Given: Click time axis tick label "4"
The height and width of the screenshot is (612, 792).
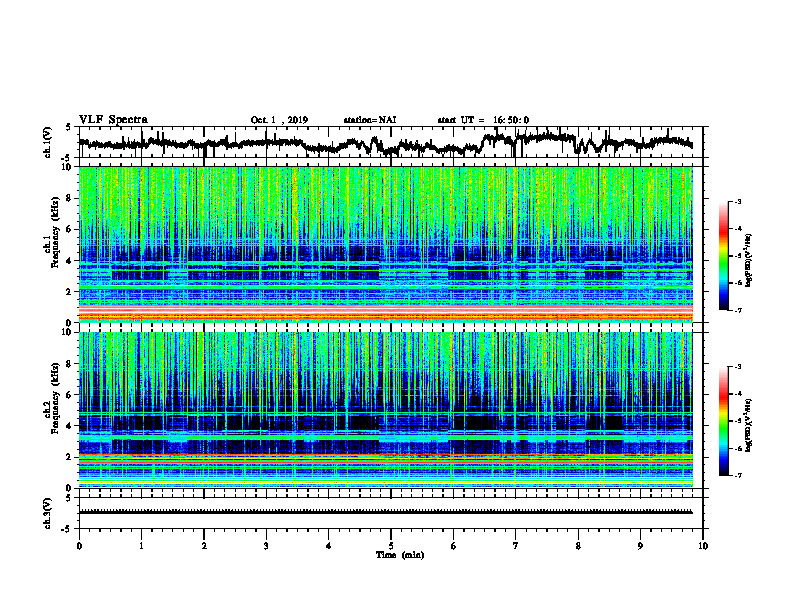Looking at the screenshot, I should pos(329,546).
